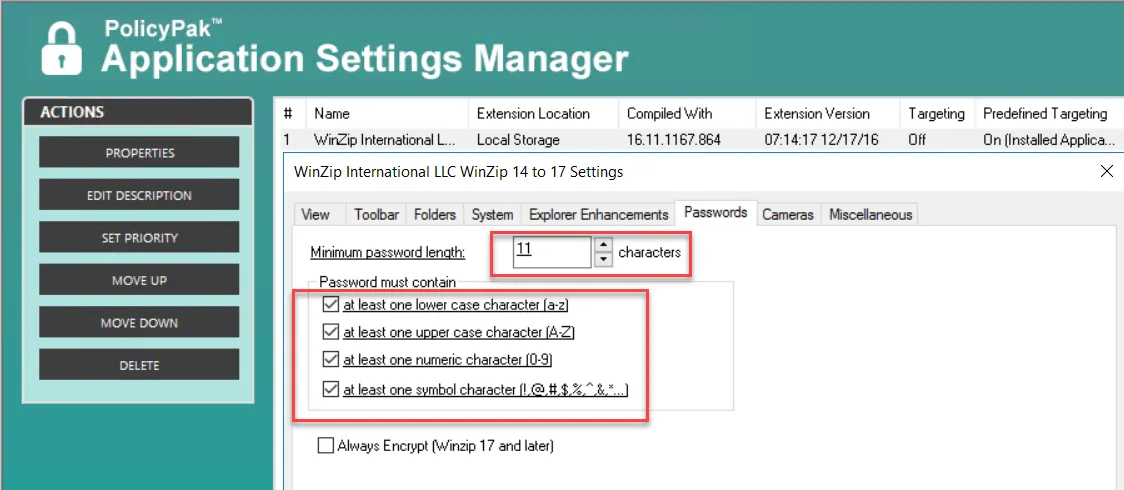Viewport: 1124px width, 490px height.
Task: Select the WinZip International L... row name
Action: (385, 140)
